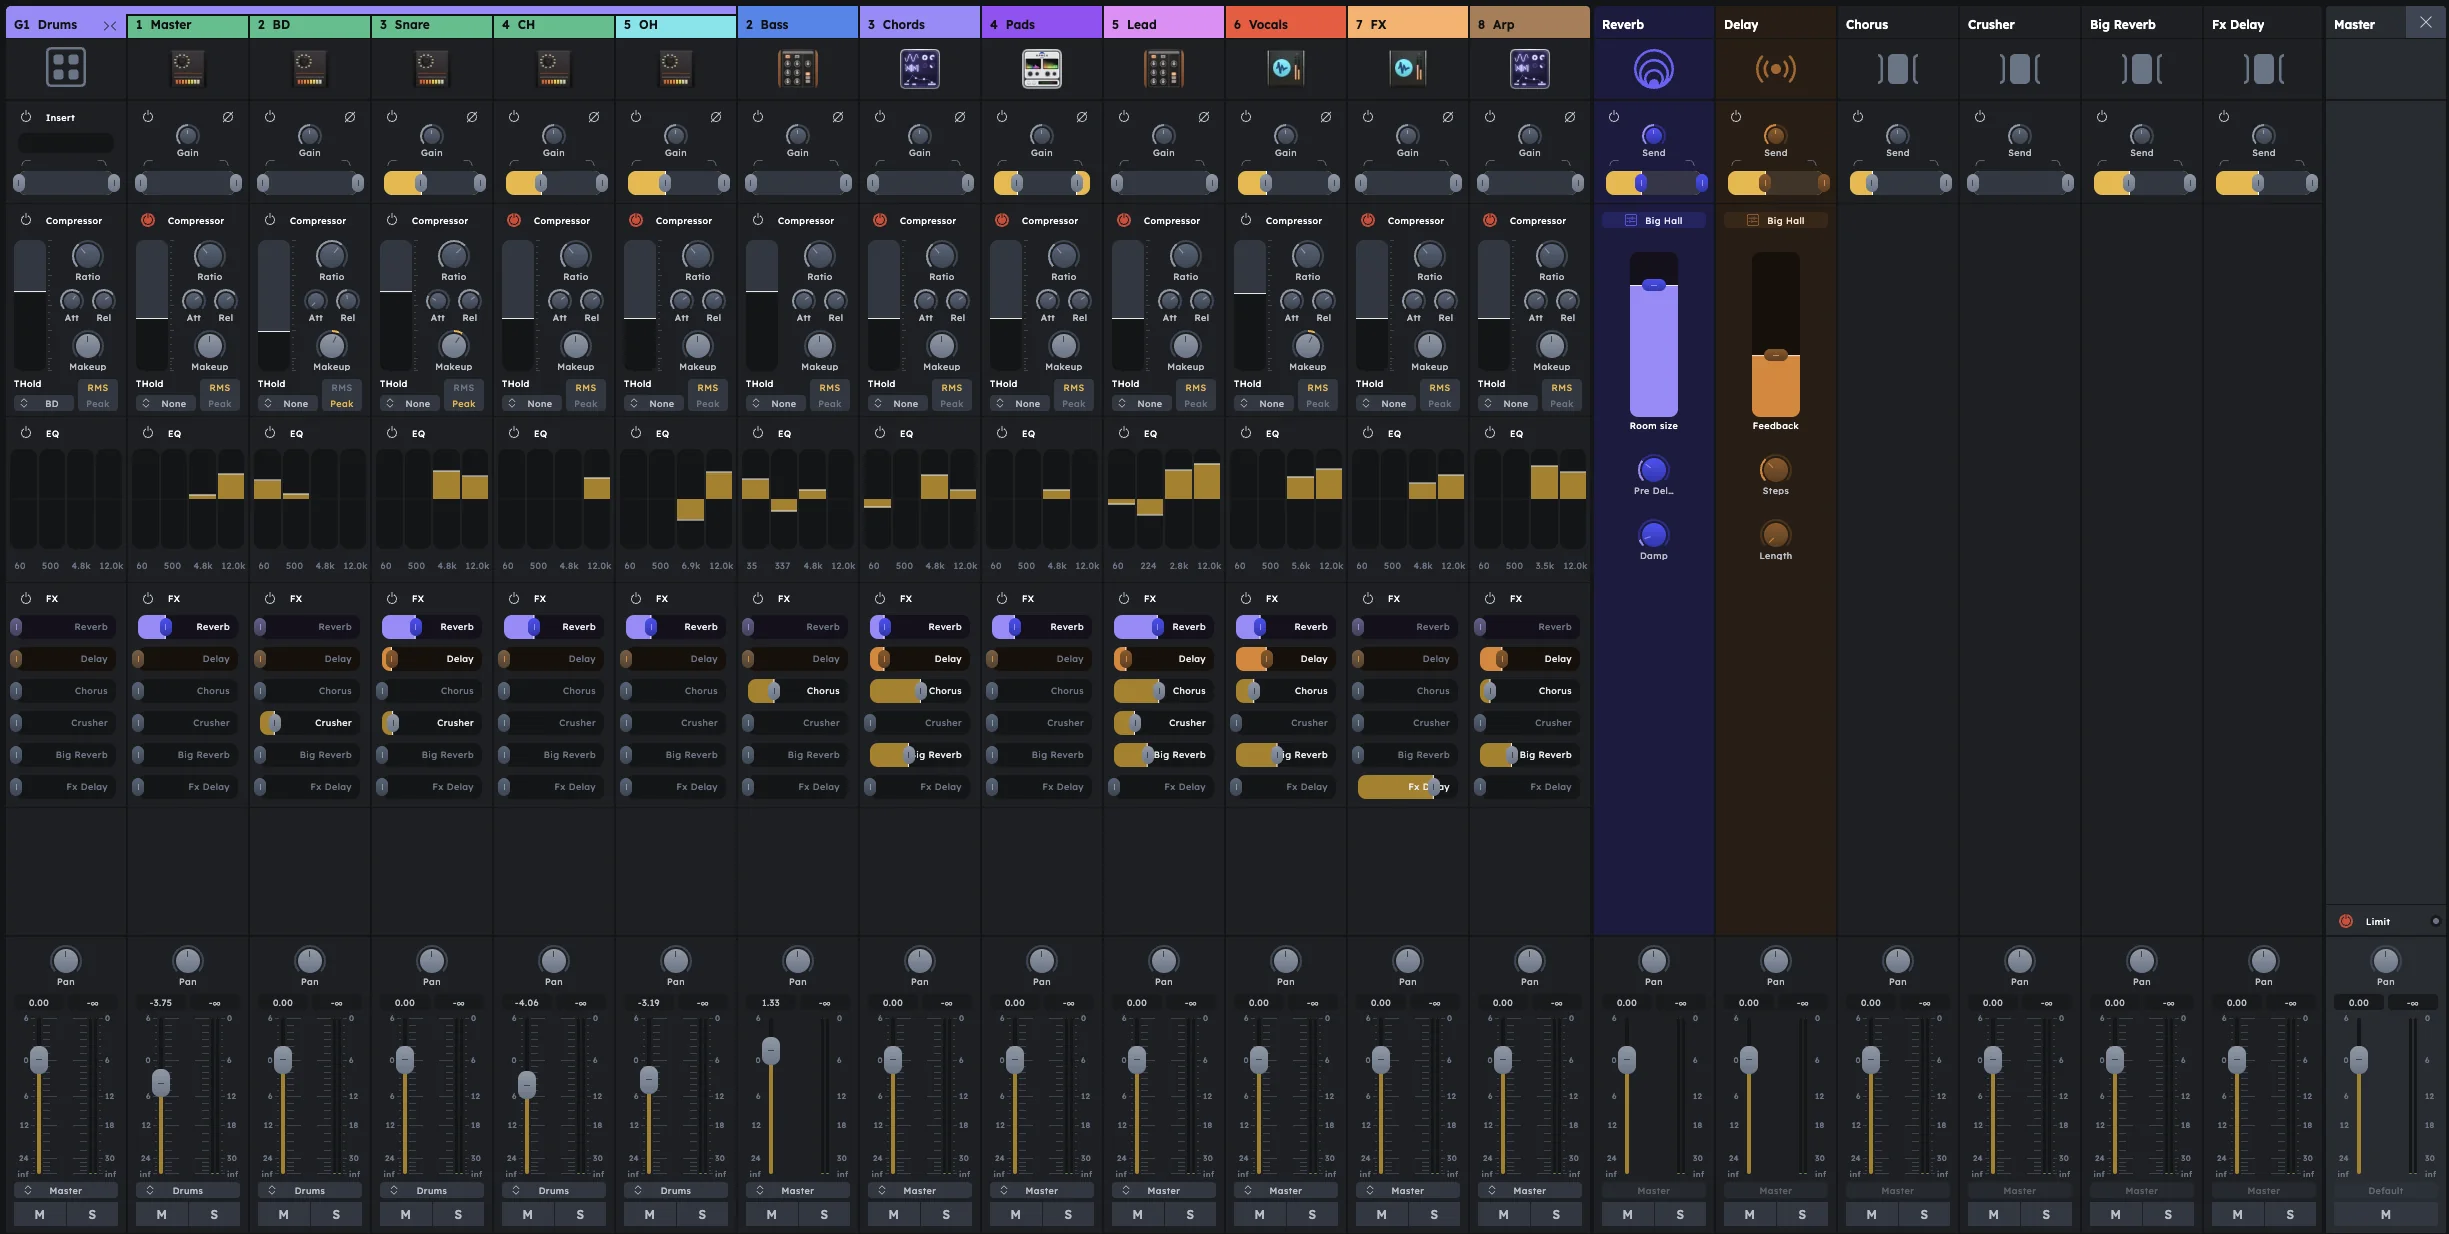Image resolution: width=2449 pixels, height=1234 pixels.
Task: Toggle phase invert on the Snare channel
Action: tap(471, 116)
